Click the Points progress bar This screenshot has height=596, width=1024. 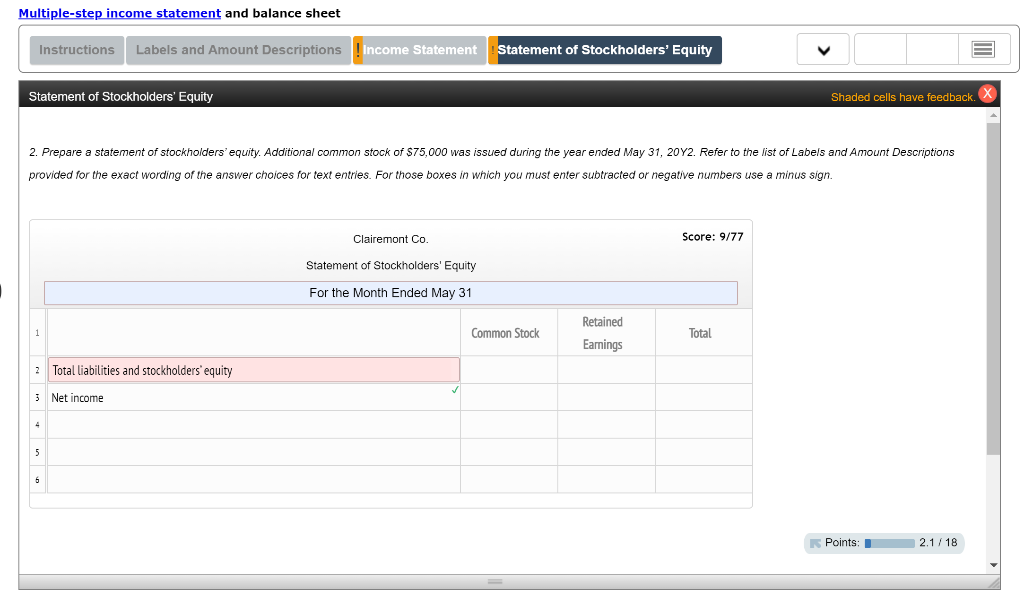click(889, 543)
